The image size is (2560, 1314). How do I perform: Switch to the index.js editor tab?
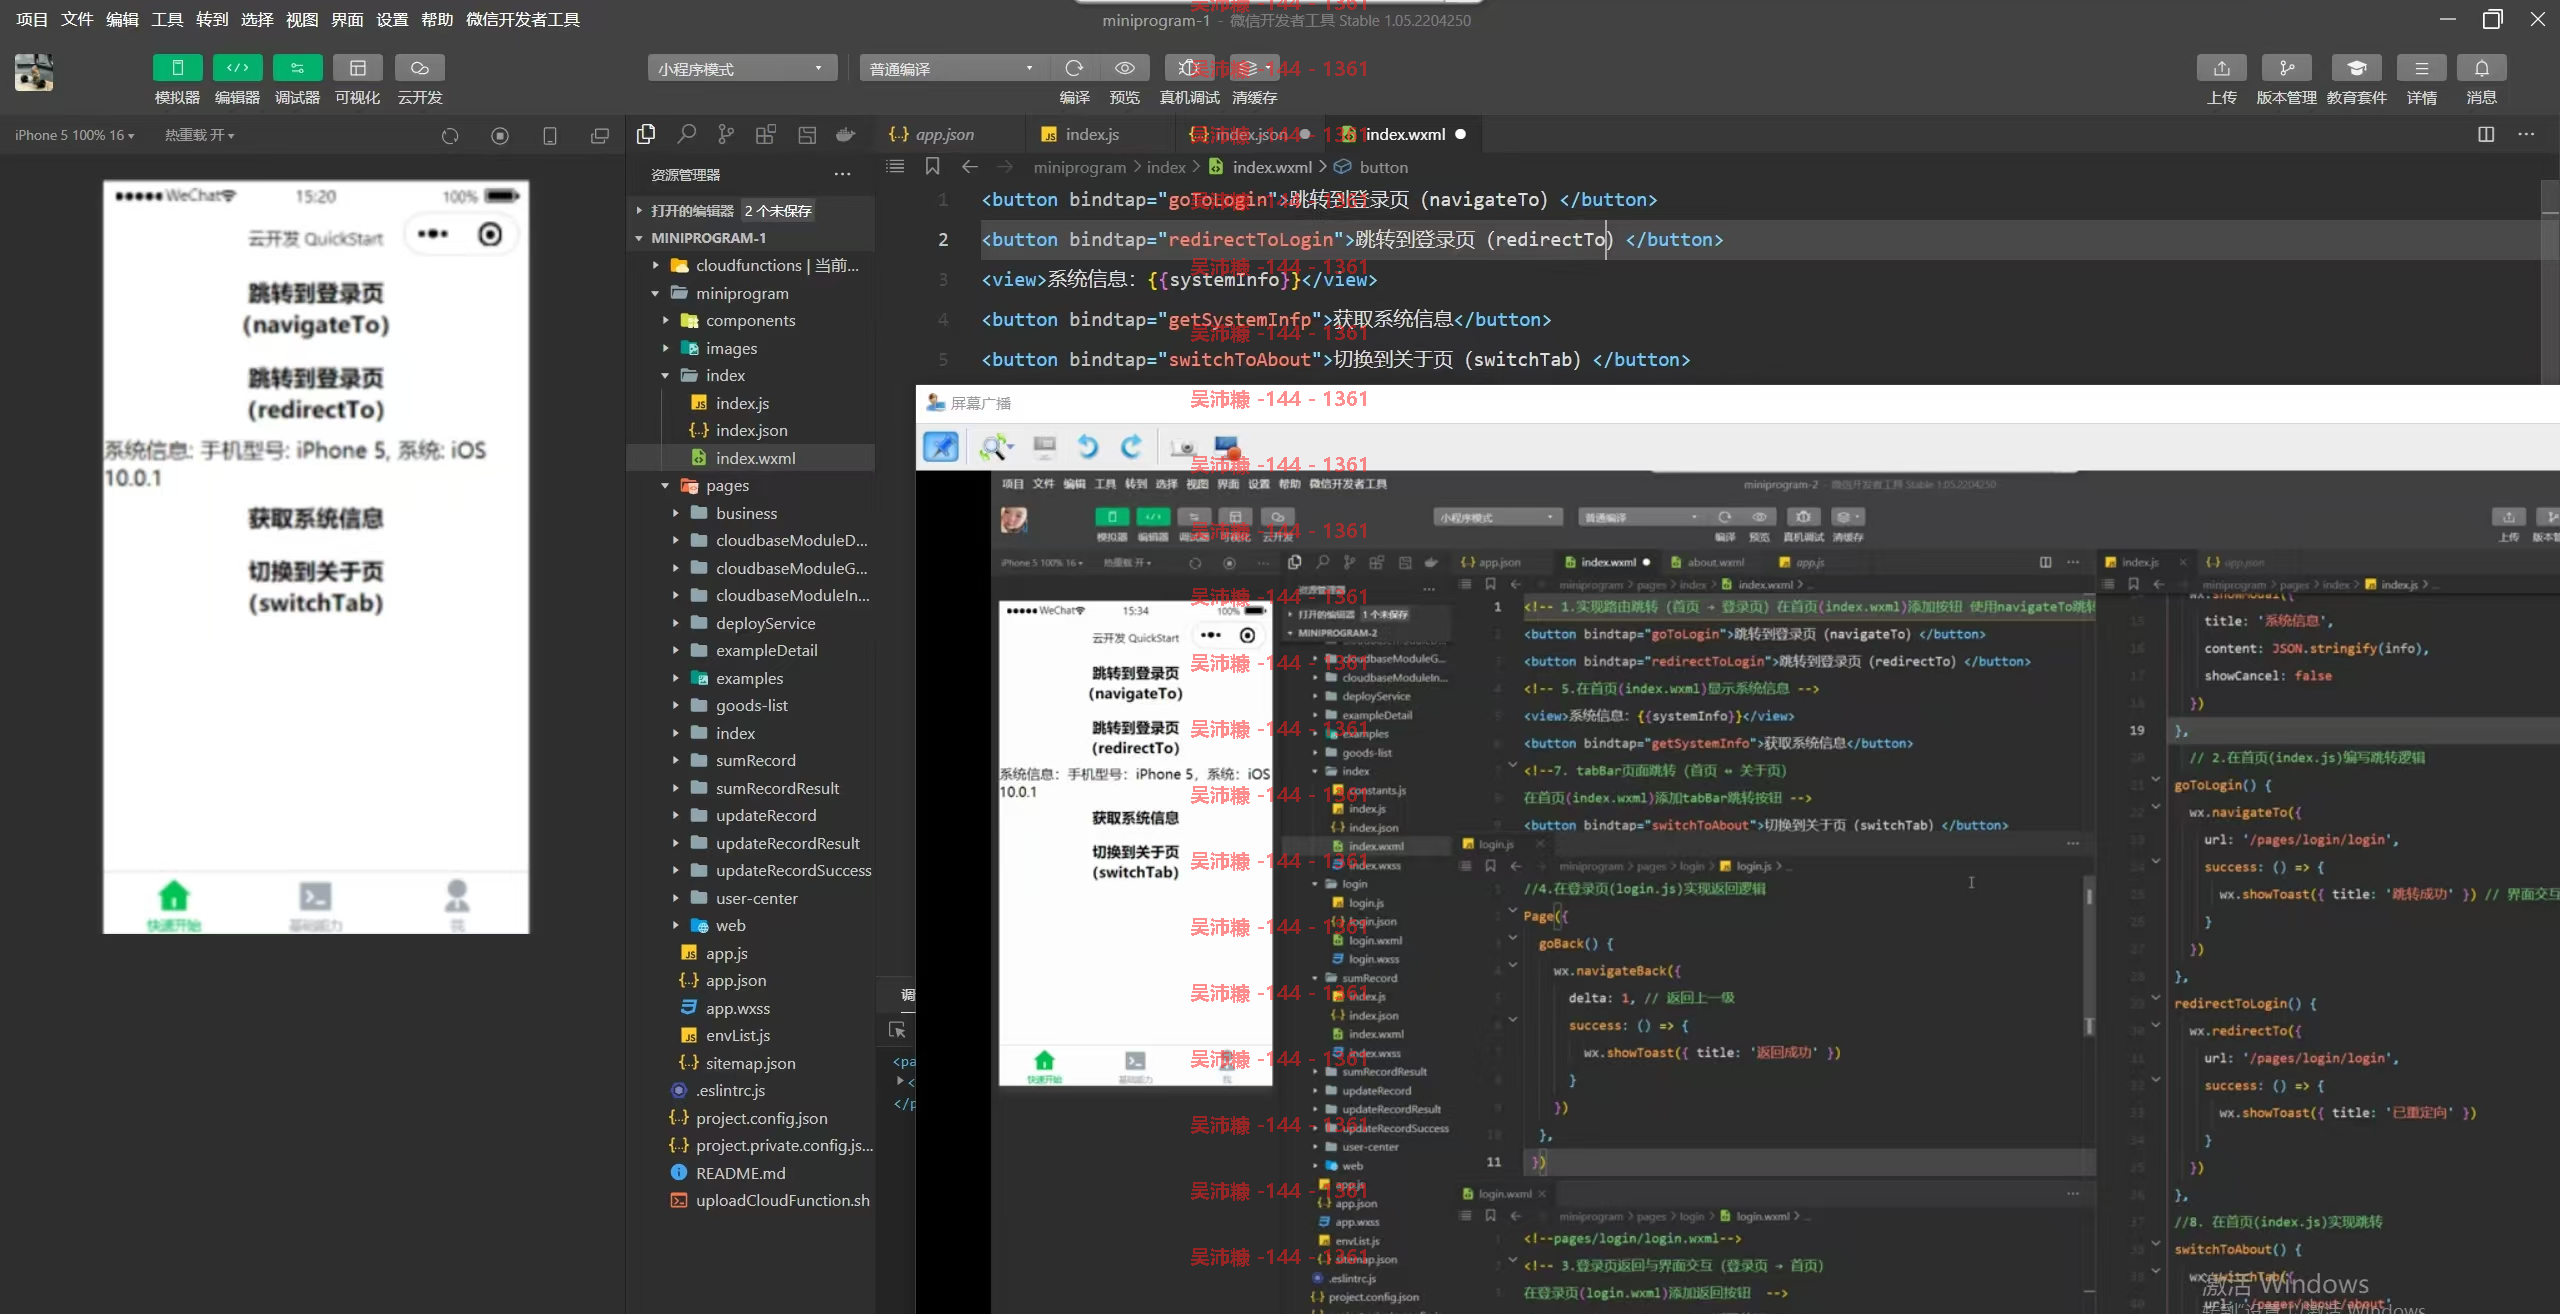[x=1092, y=134]
